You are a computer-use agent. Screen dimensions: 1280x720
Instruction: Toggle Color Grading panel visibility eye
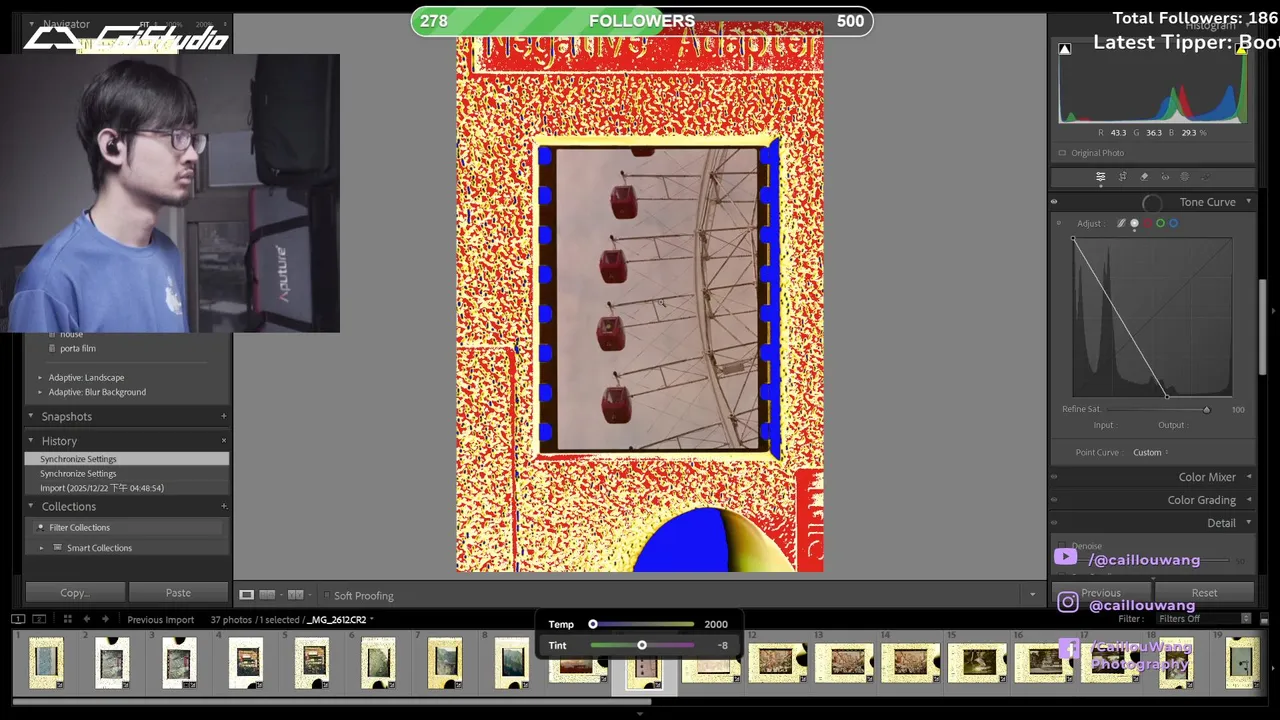pos(1054,500)
